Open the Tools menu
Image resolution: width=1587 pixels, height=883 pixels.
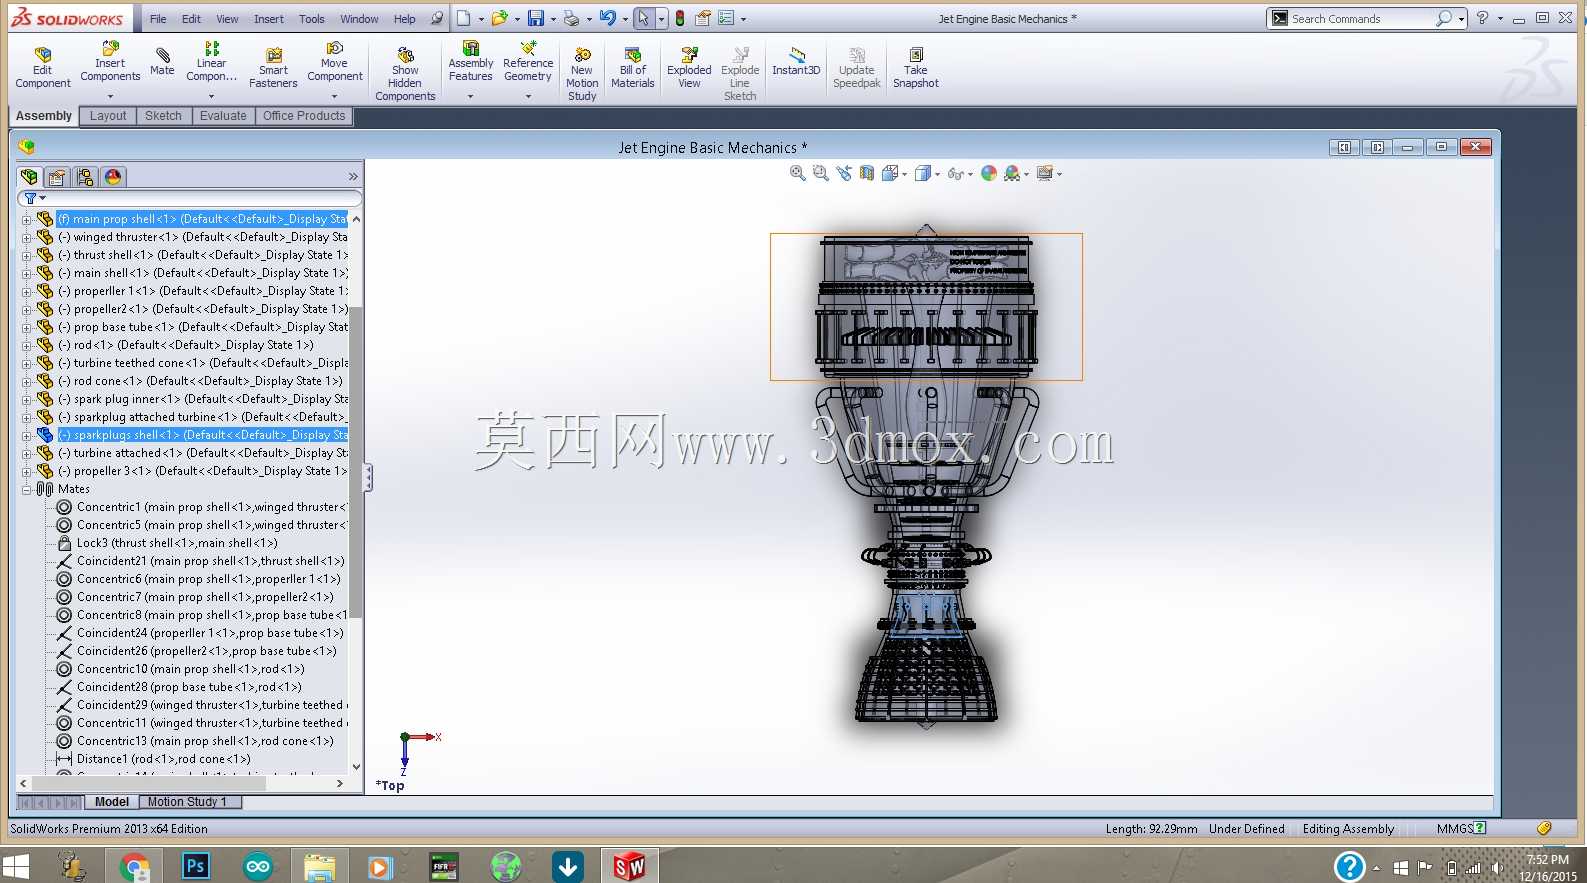coord(312,19)
